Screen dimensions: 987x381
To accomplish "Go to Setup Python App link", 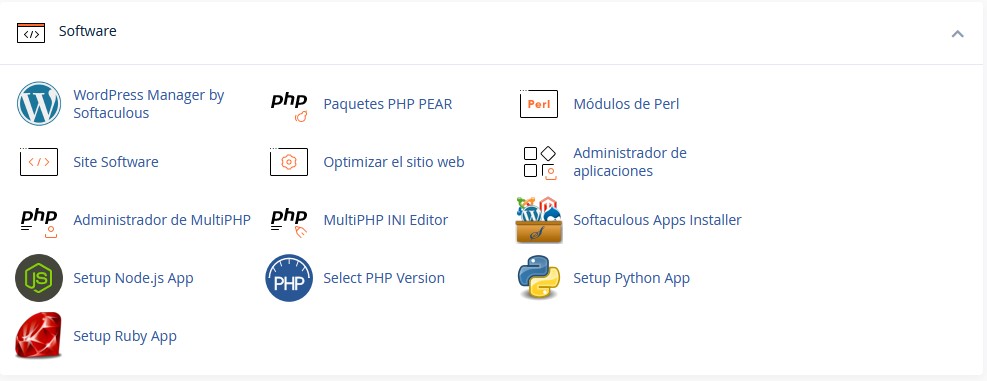I will [631, 278].
